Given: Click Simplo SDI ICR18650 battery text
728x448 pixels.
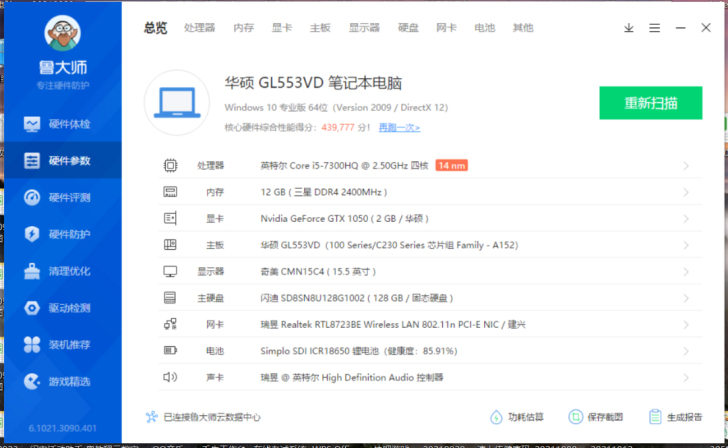Looking at the screenshot, I should tap(359, 351).
